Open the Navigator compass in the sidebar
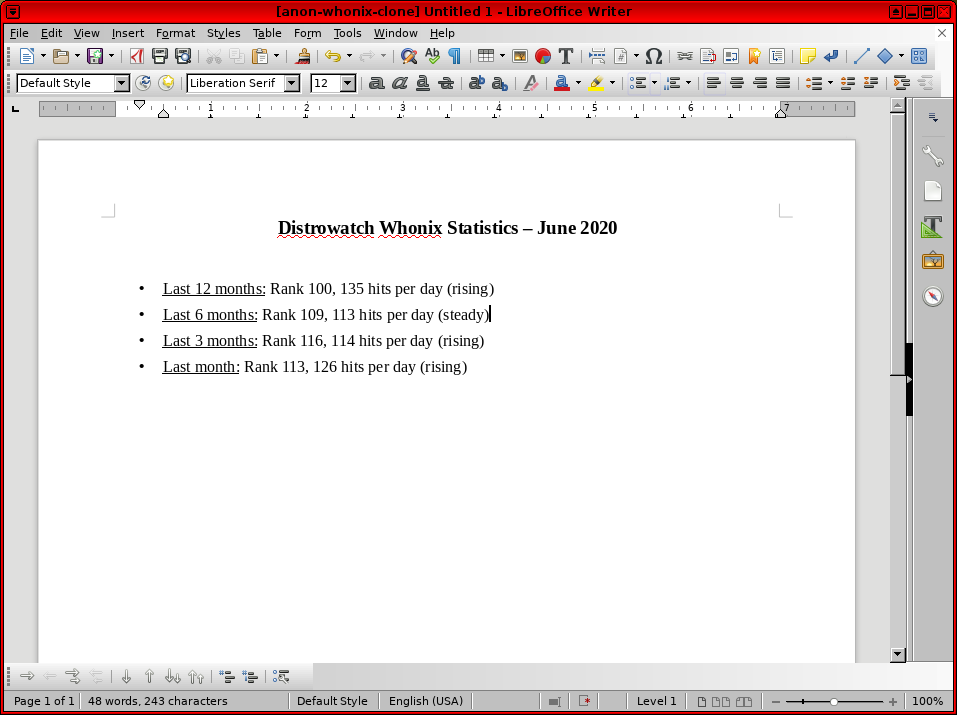Screen dimensions: 957x715 click(x=932, y=297)
